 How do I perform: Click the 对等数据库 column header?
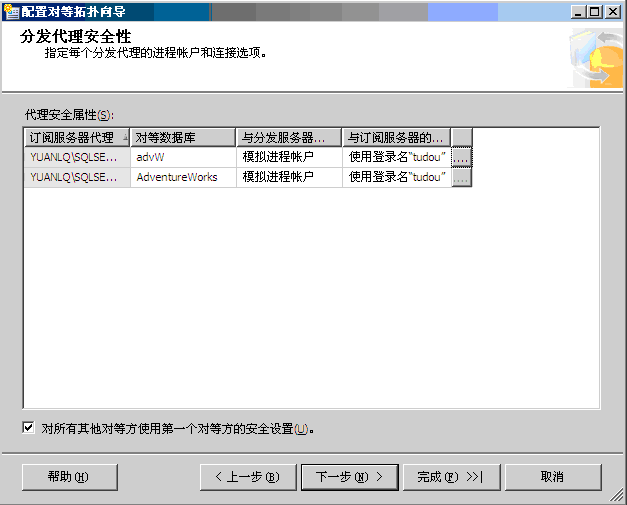pyautogui.click(x=183, y=138)
